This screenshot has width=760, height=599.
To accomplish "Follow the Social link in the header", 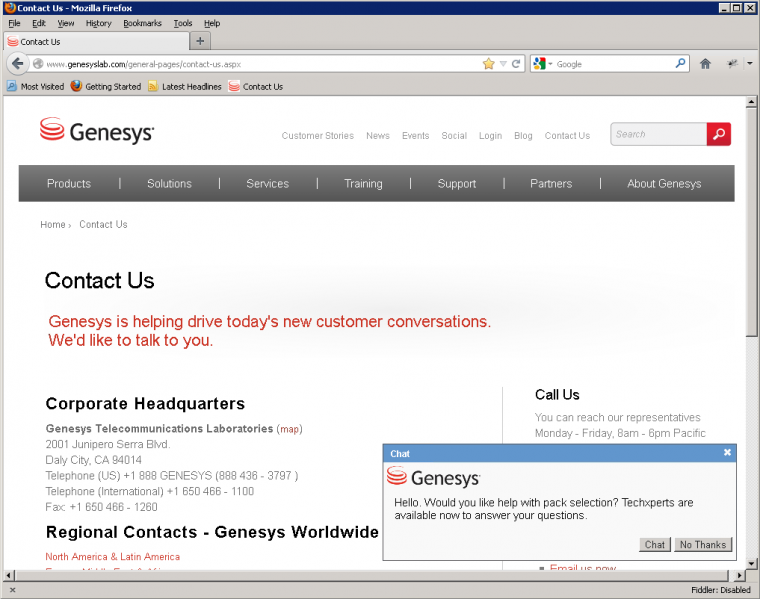I will click(x=454, y=136).
